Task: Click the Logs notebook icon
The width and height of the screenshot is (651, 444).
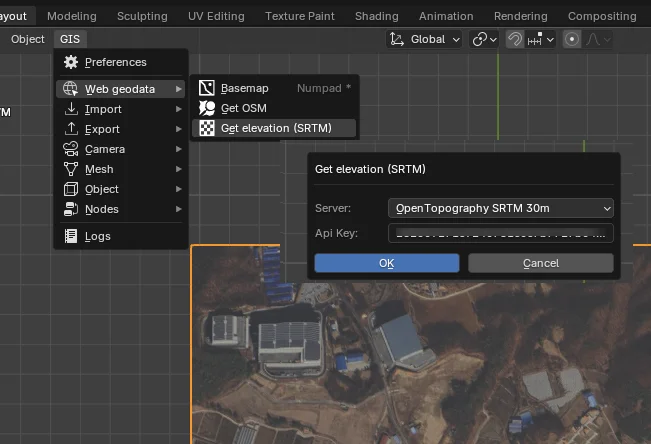Action: point(71,236)
